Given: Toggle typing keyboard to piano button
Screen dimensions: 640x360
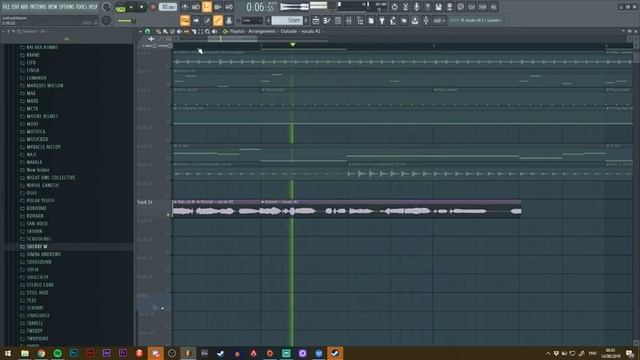Looking at the screenshot, I should pyautogui.click(x=185, y=20).
